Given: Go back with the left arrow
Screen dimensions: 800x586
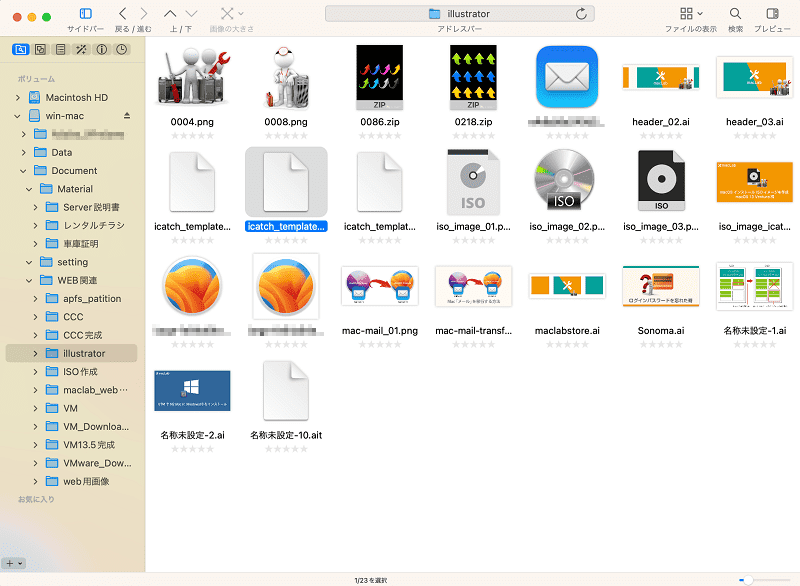Looking at the screenshot, I should (x=122, y=14).
